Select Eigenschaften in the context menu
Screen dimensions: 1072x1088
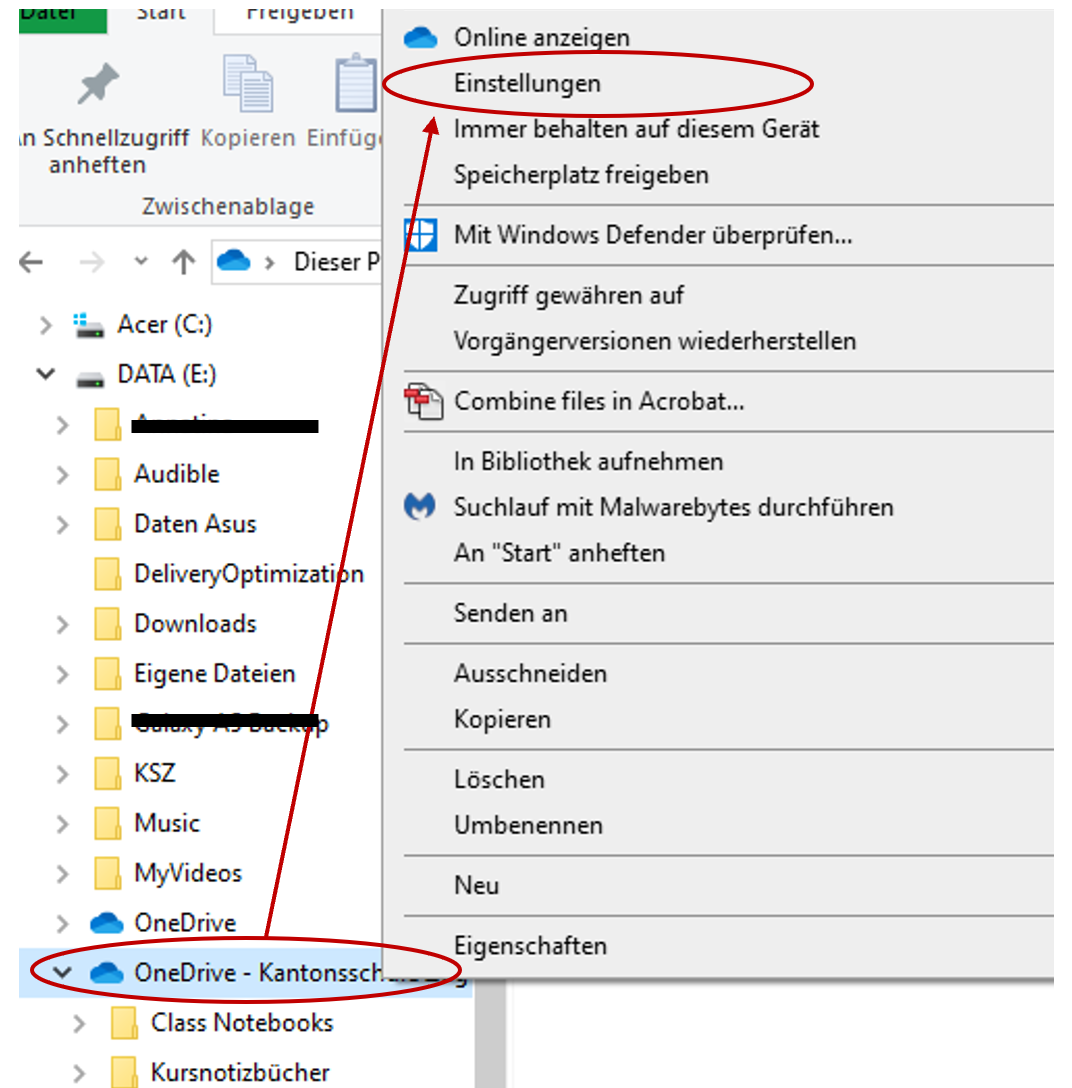click(530, 945)
